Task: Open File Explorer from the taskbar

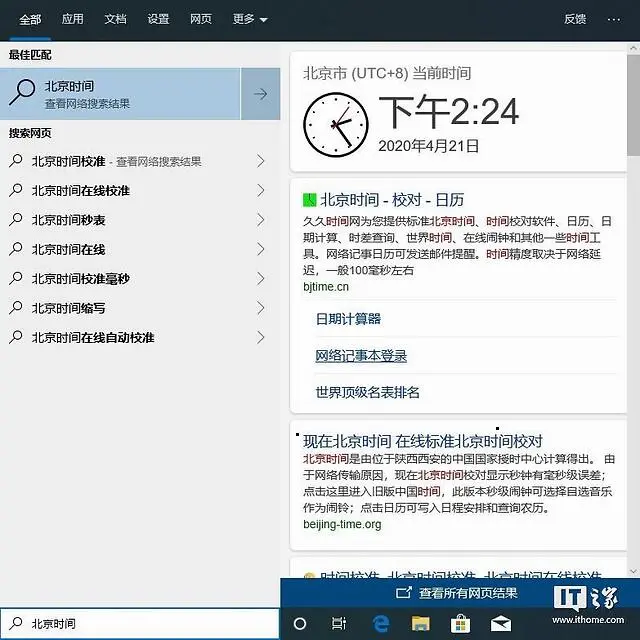Action: click(x=420, y=623)
